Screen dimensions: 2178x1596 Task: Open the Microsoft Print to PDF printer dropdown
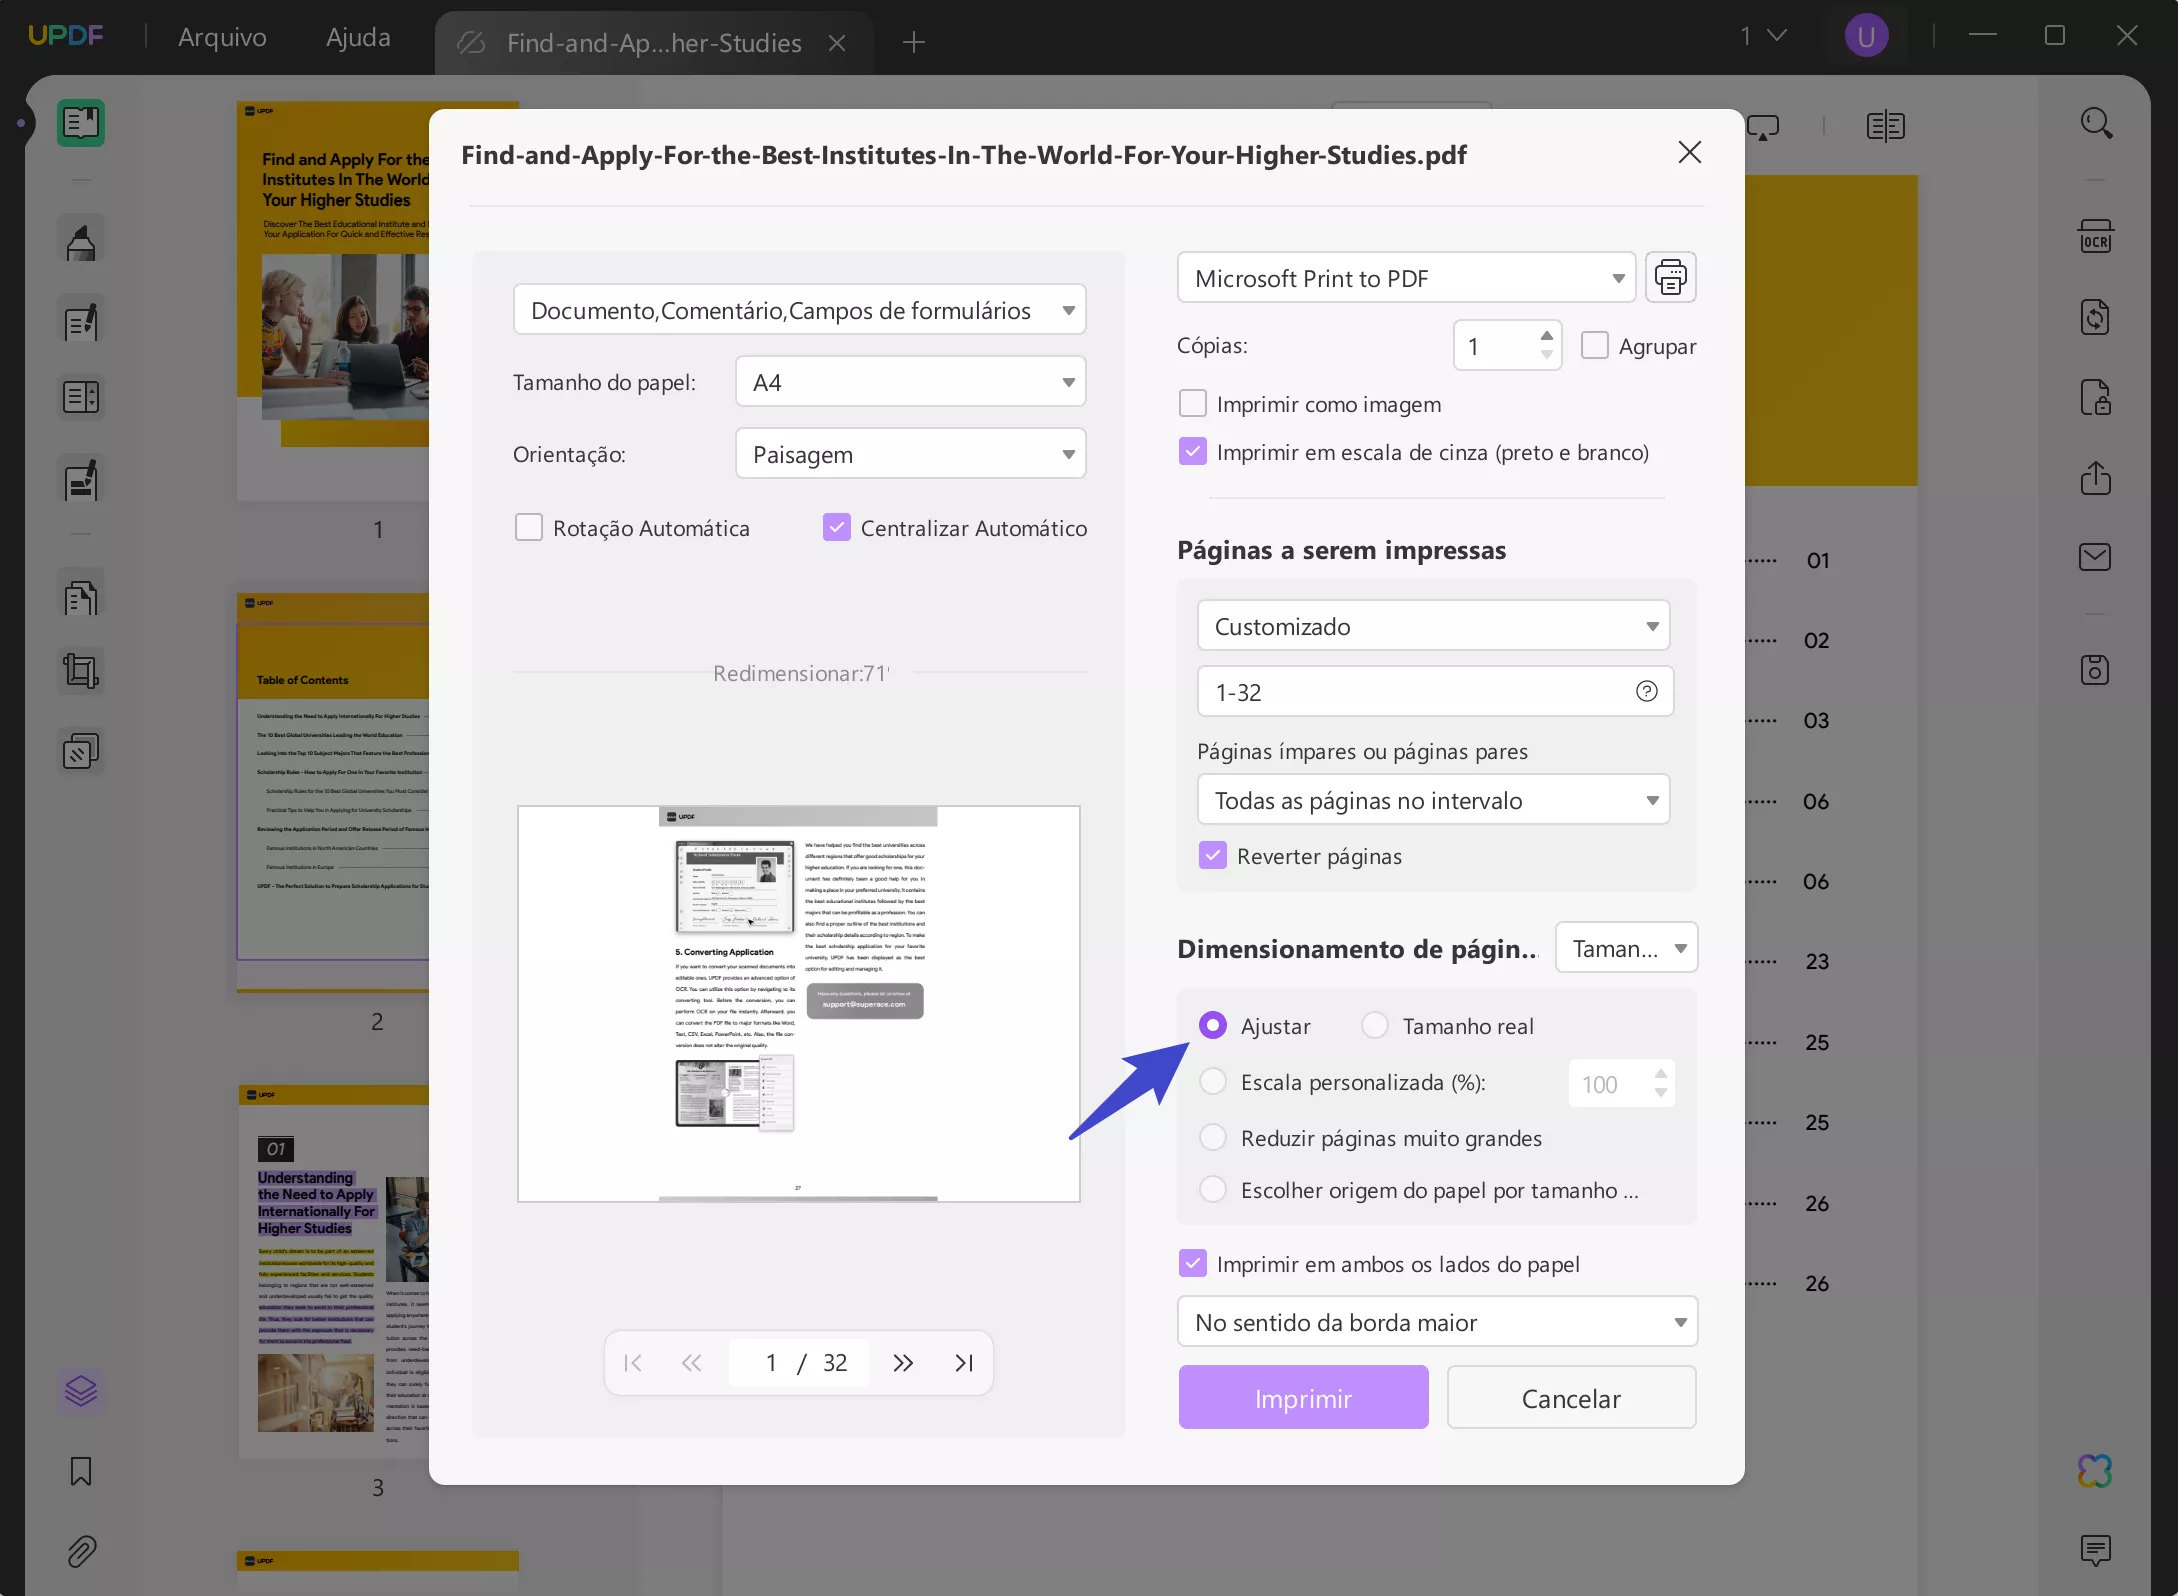click(x=1404, y=277)
